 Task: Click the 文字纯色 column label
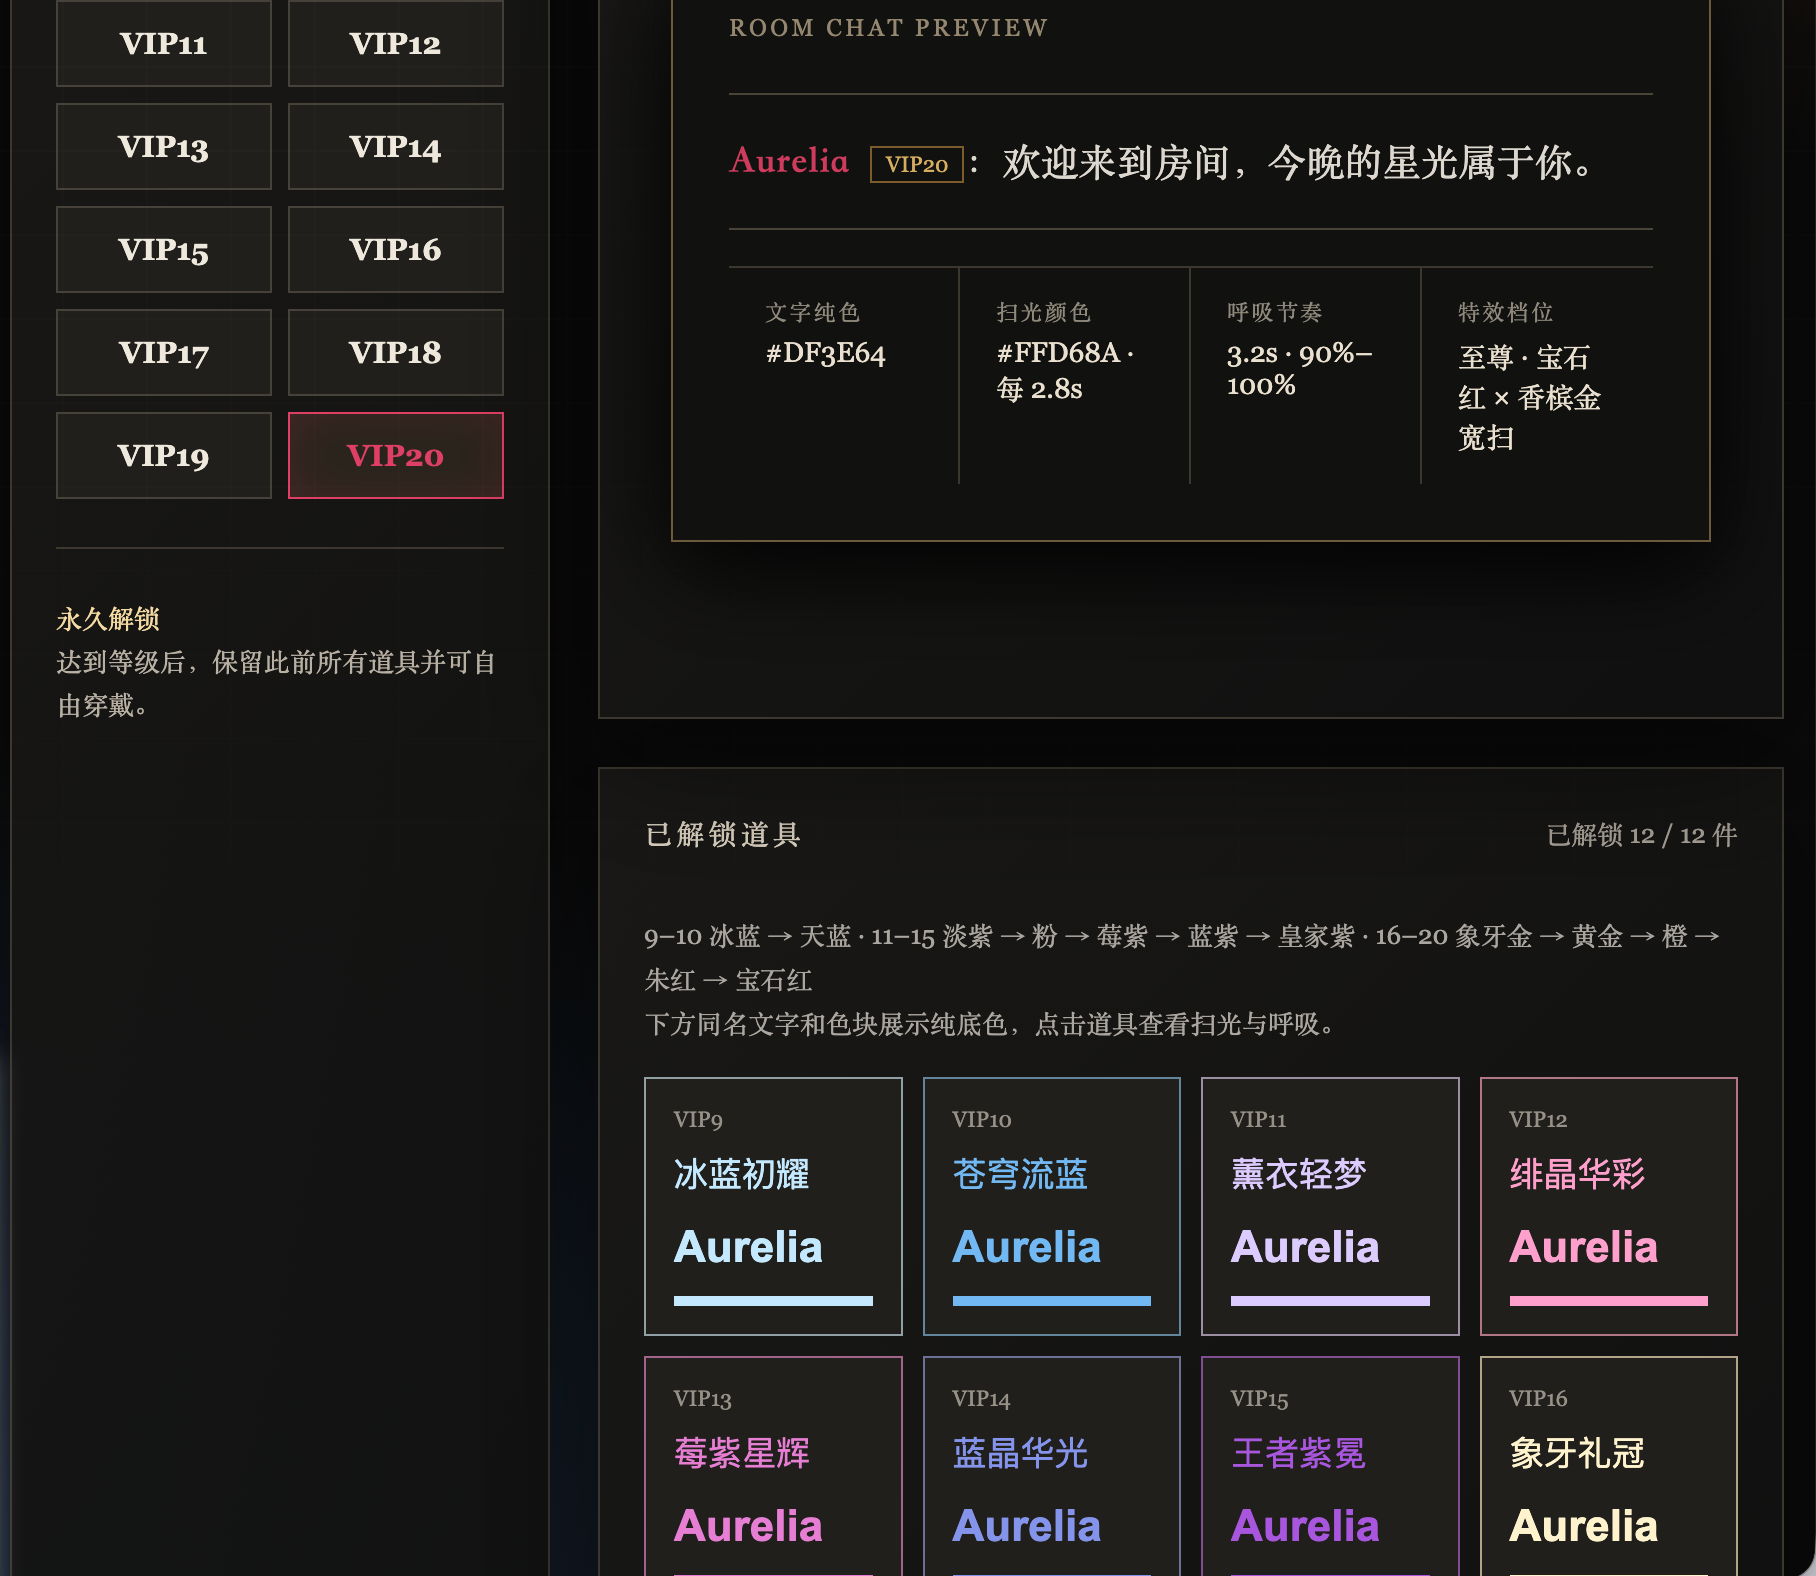click(812, 312)
